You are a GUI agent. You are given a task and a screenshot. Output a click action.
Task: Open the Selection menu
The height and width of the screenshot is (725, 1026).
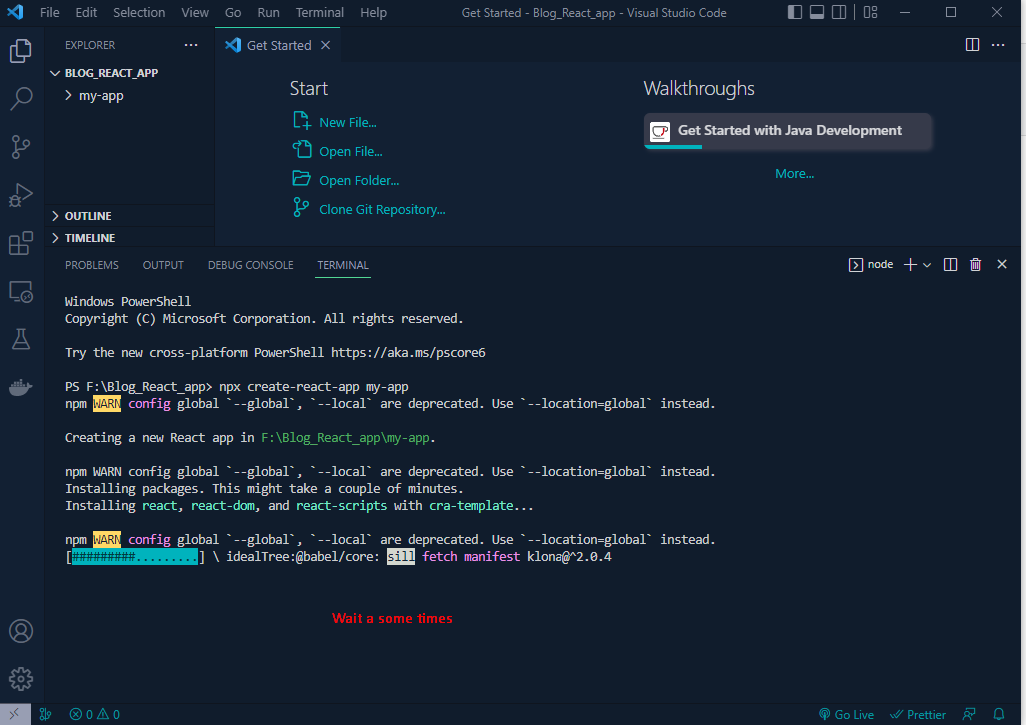coord(139,12)
